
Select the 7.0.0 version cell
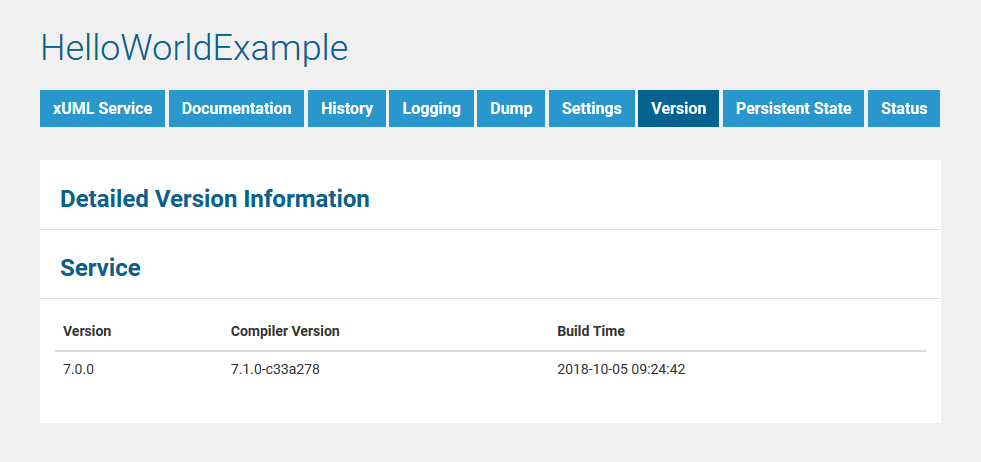click(x=78, y=369)
